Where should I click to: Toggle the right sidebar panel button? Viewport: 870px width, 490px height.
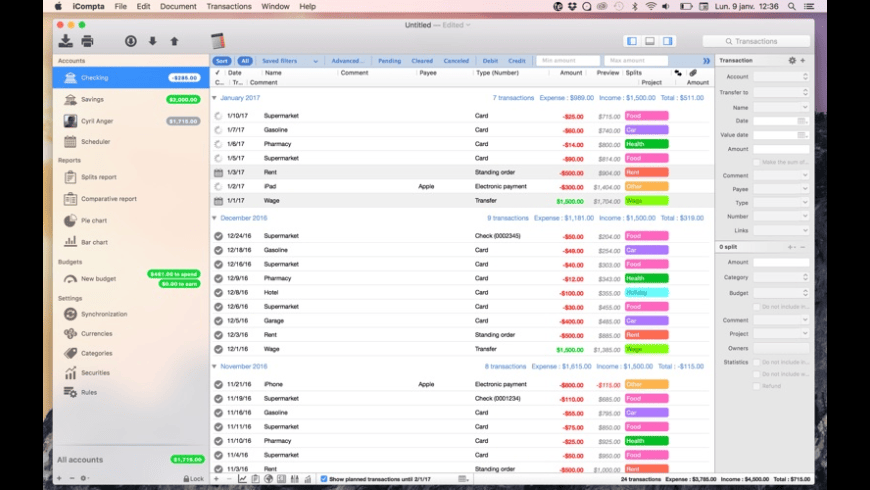point(667,41)
